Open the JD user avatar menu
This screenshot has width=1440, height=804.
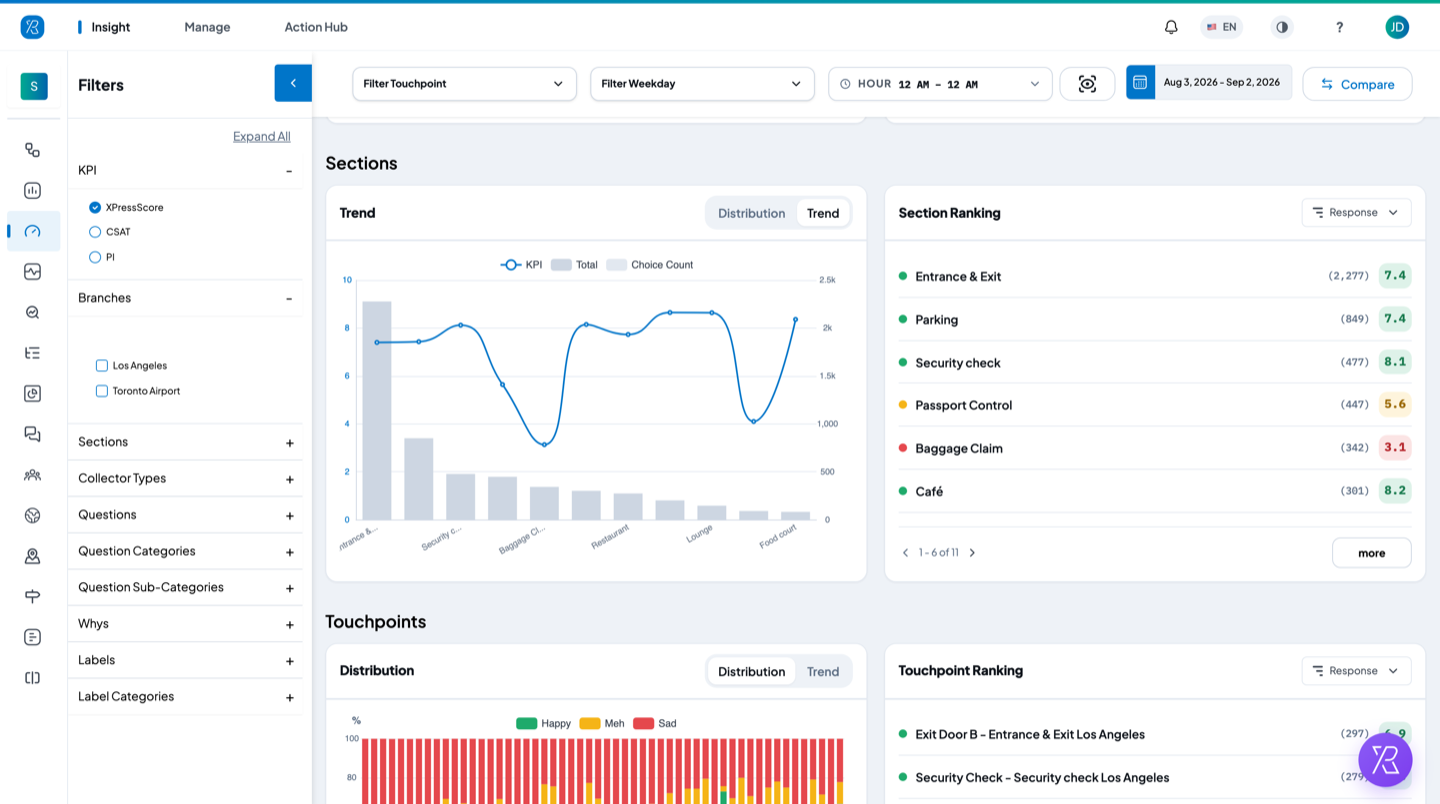pos(1397,27)
